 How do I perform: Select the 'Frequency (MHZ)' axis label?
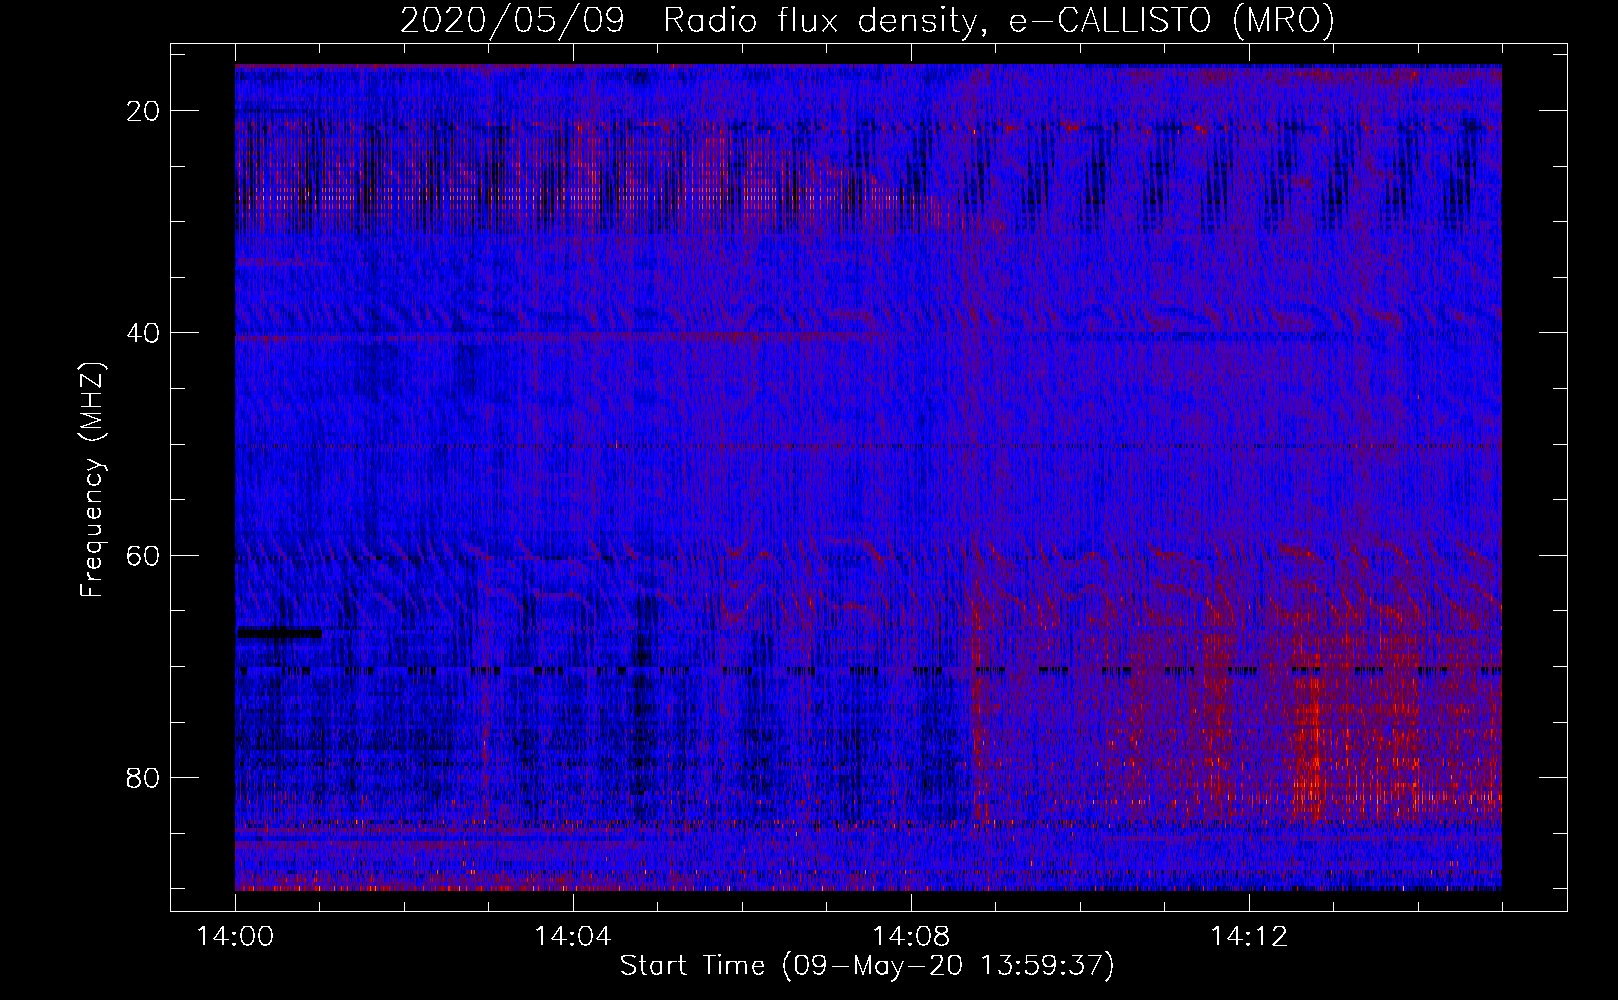[92, 480]
